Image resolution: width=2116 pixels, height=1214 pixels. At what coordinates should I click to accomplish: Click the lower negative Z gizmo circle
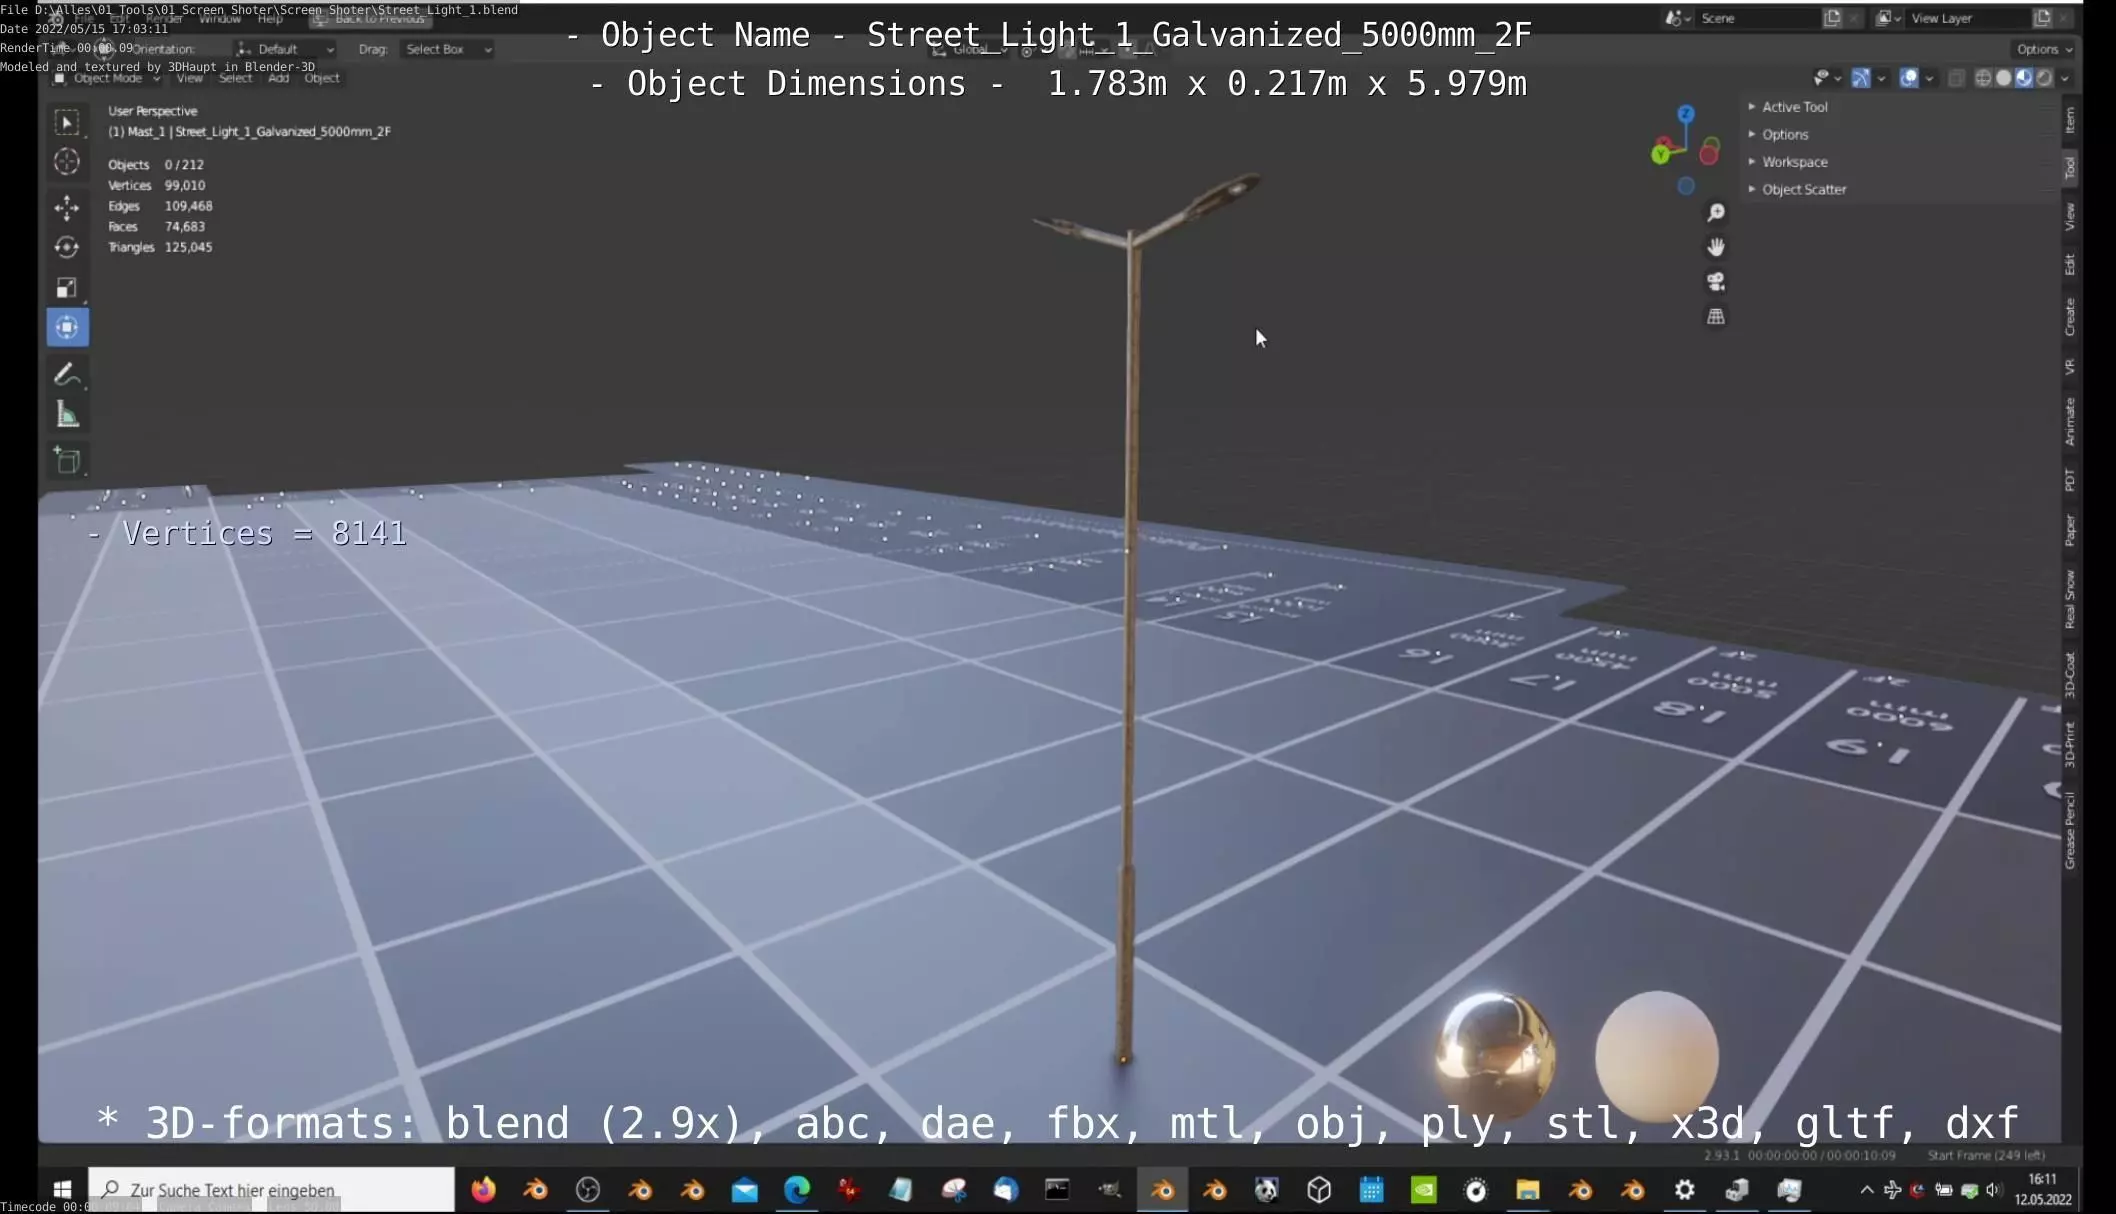[1686, 186]
